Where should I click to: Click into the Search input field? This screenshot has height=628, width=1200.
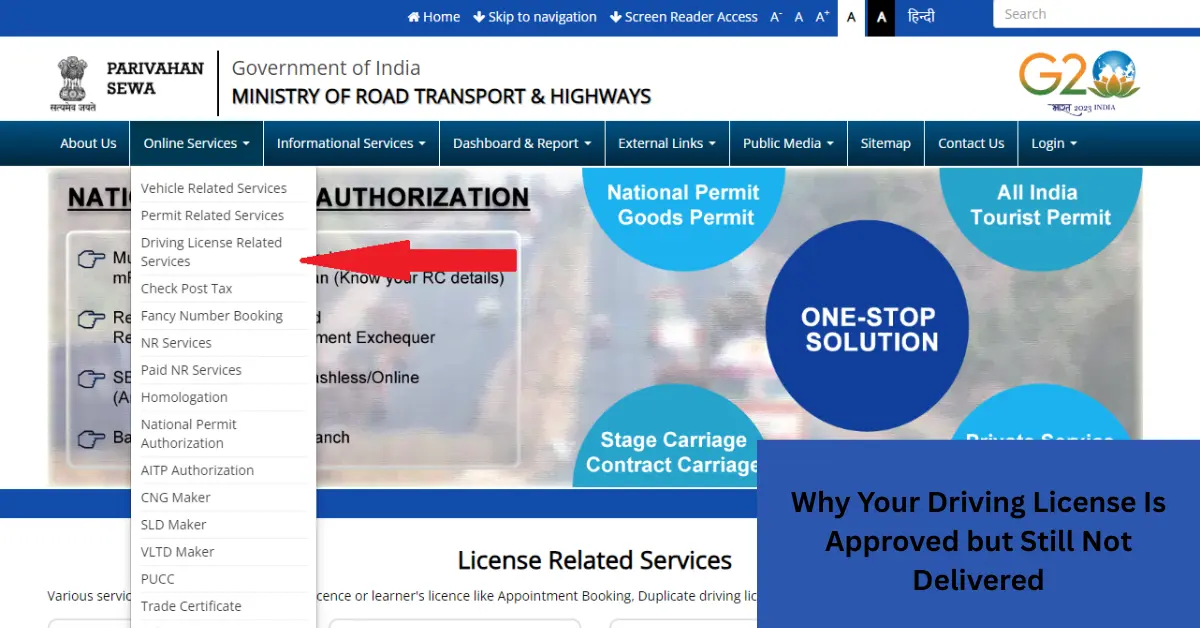pyautogui.click(x=1096, y=14)
